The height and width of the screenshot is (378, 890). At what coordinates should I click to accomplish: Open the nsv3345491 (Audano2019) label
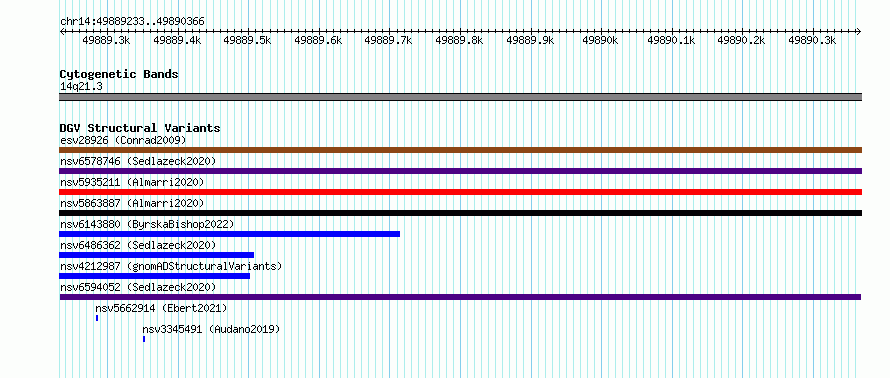point(211,329)
